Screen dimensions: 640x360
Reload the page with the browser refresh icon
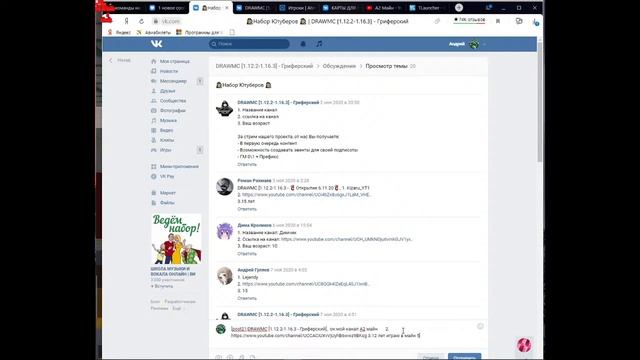pyautogui.click(x=141, y=21)
